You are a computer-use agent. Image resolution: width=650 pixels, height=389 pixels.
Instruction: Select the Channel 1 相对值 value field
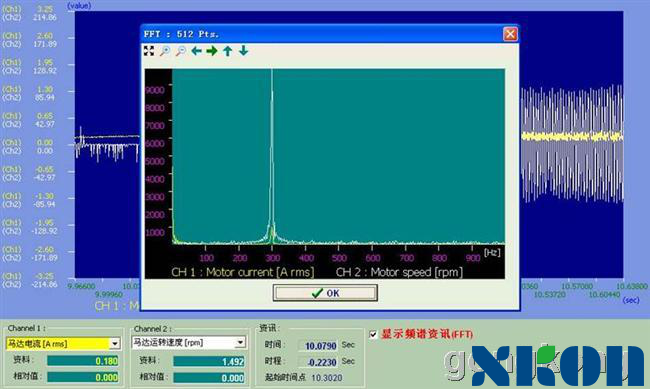click(82, 377)
